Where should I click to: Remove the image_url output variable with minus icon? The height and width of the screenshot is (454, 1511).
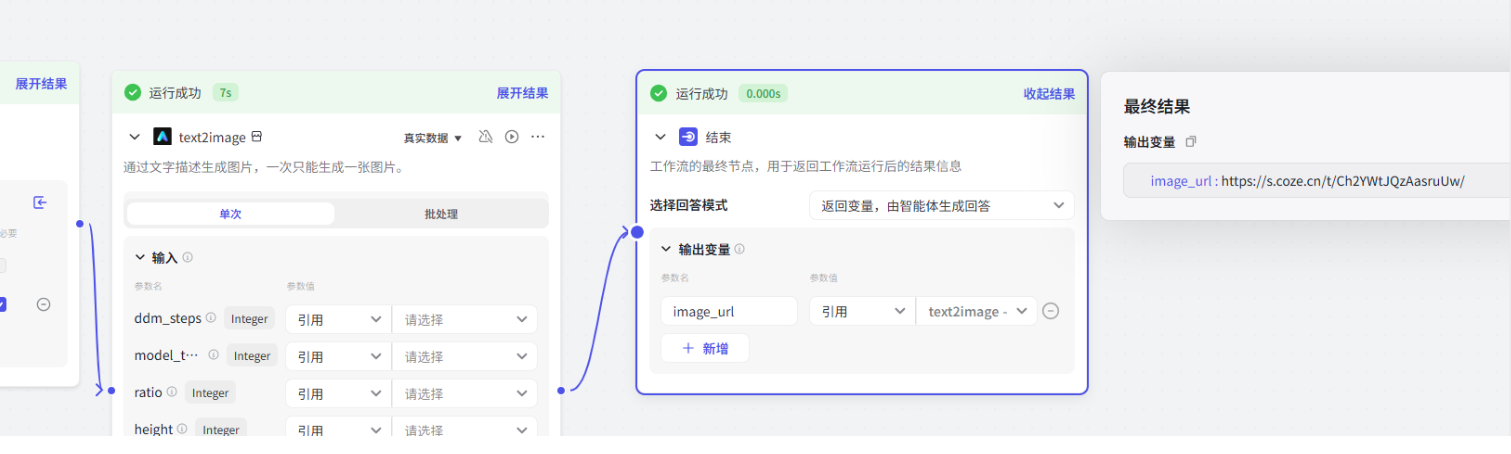pos(1050,311)
